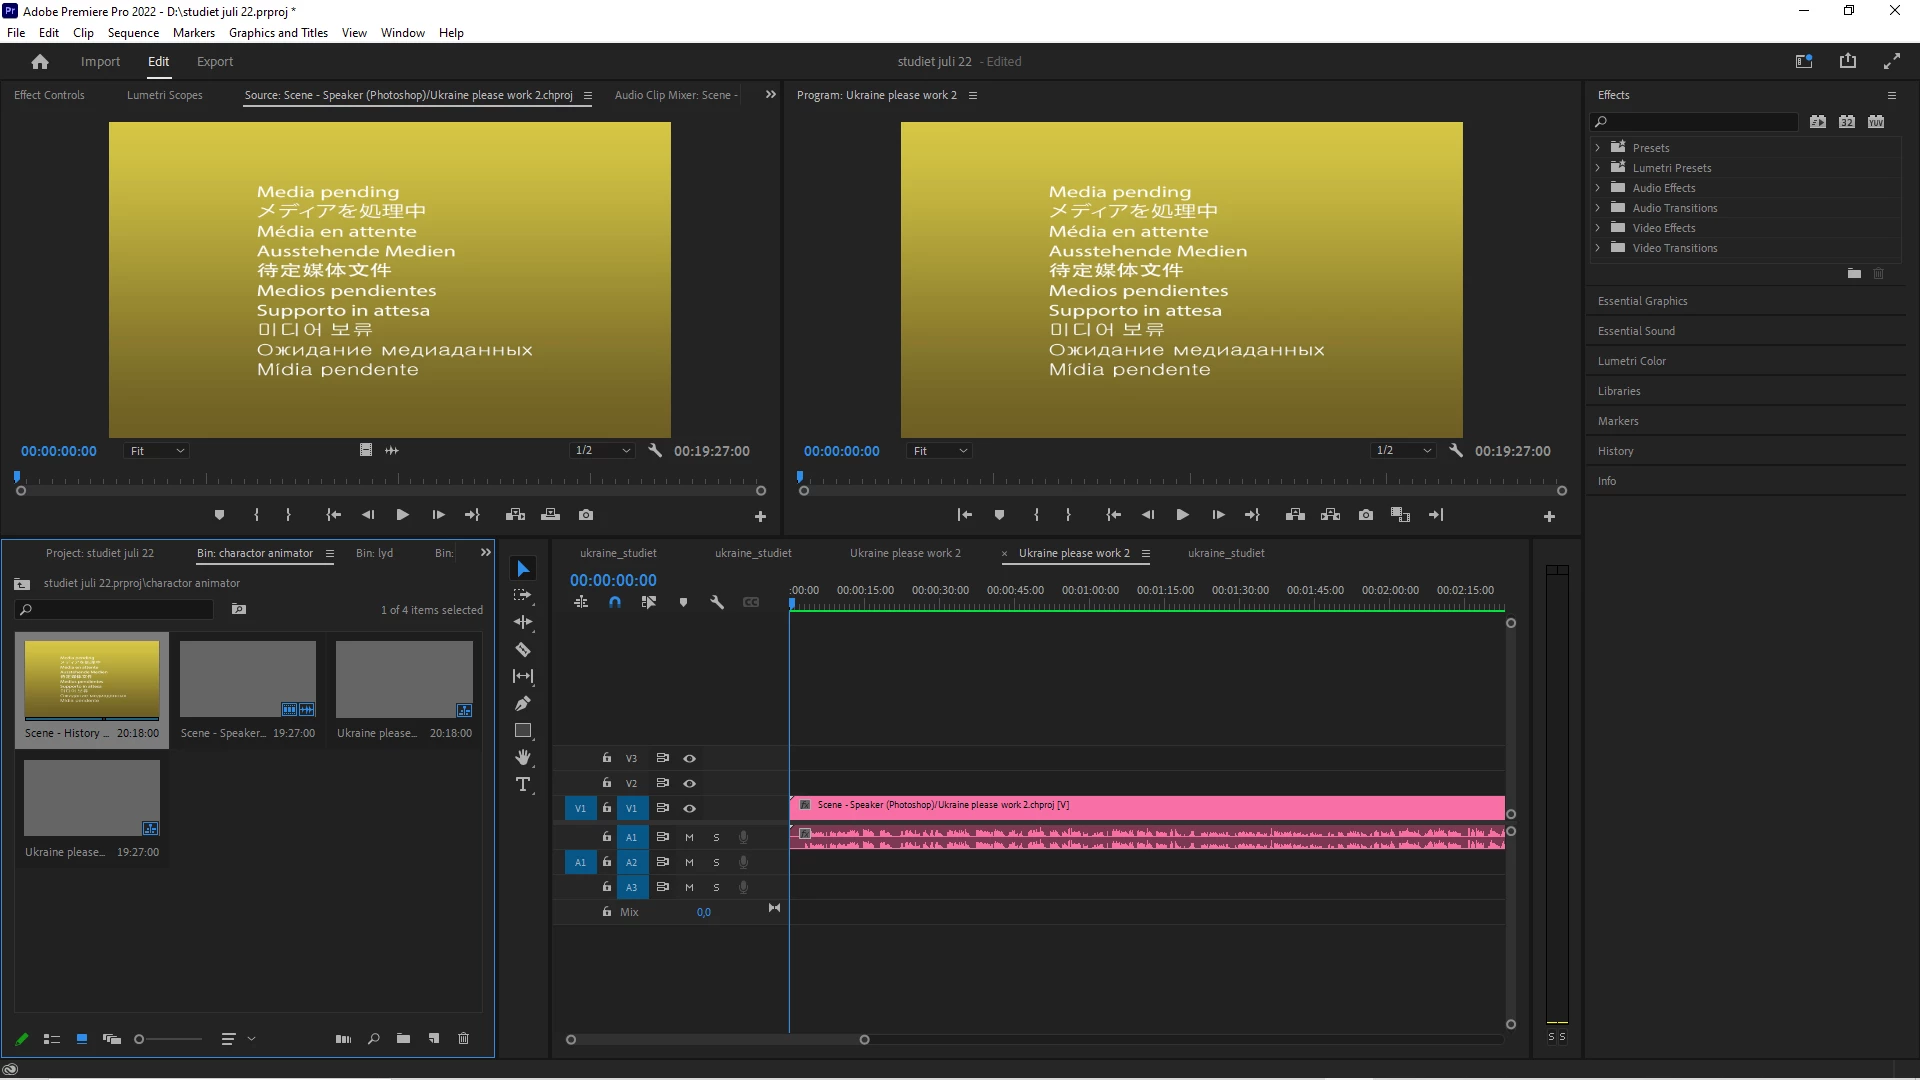This screenshot has height=1080, width=1920.
Task: Click the New Bin folder icon in Project panel
Action: [x=403, y=1039]
